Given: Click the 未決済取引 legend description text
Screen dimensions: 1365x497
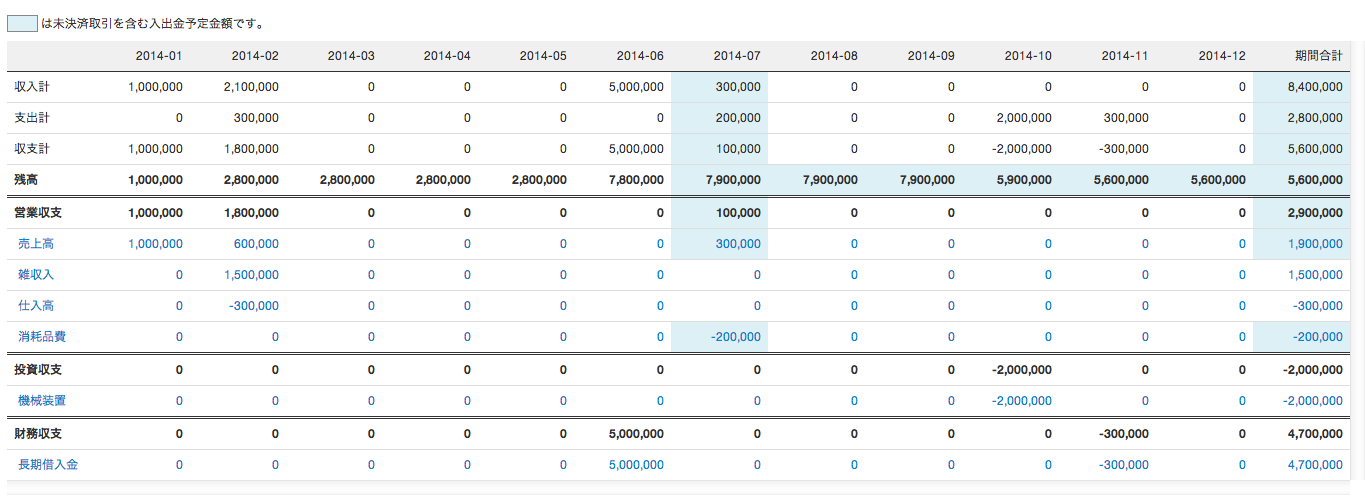Looking at the screenshot, I should point(153,22).
